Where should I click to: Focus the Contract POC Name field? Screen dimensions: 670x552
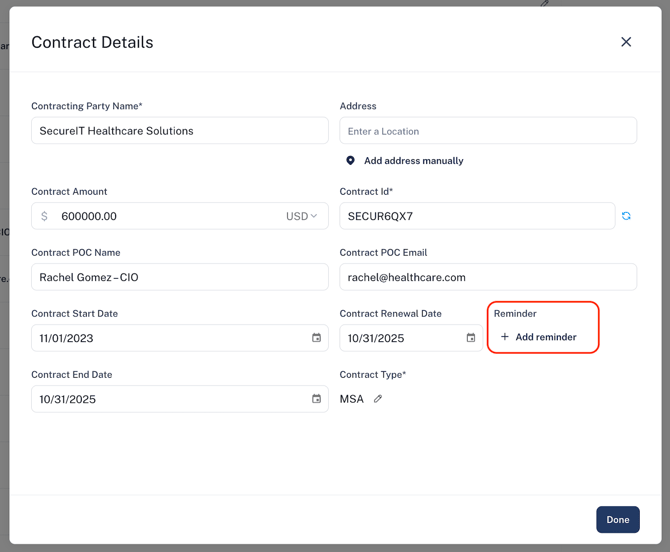[x=180, y=277]
